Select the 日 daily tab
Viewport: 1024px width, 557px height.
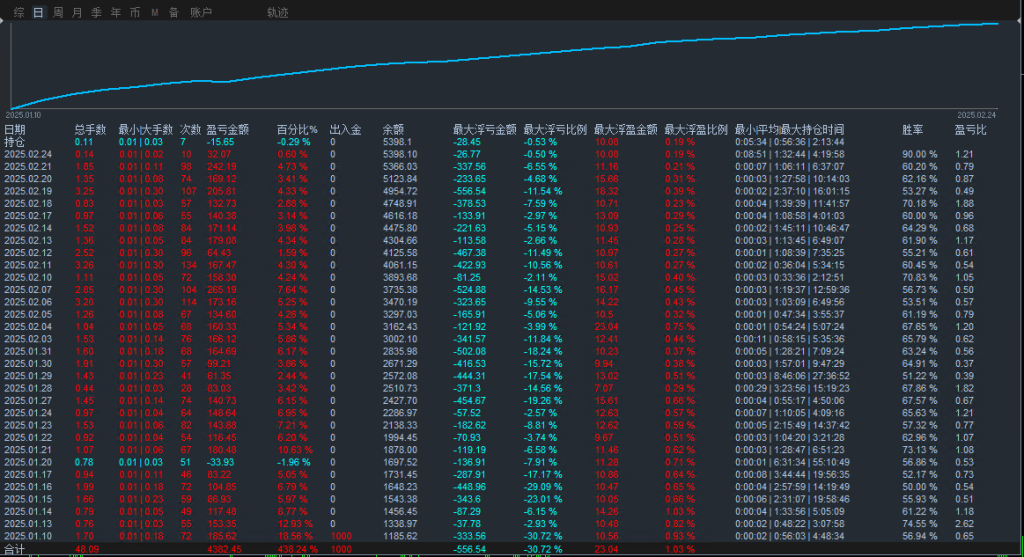pos(38,13)
